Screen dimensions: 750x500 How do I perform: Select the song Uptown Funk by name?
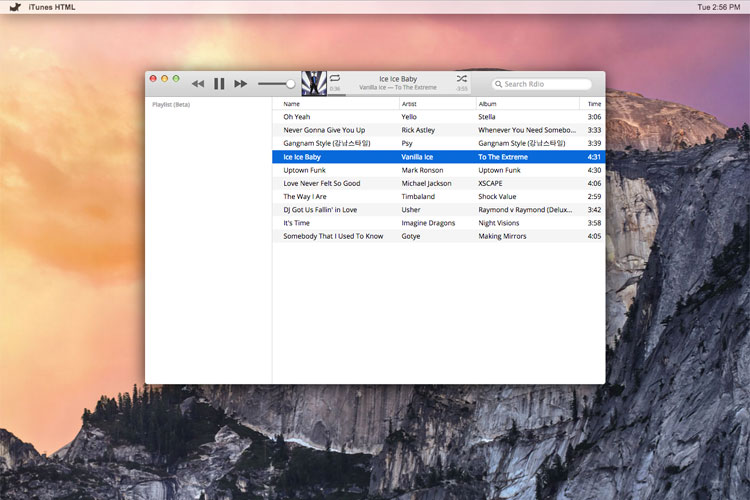coord(304,170)
